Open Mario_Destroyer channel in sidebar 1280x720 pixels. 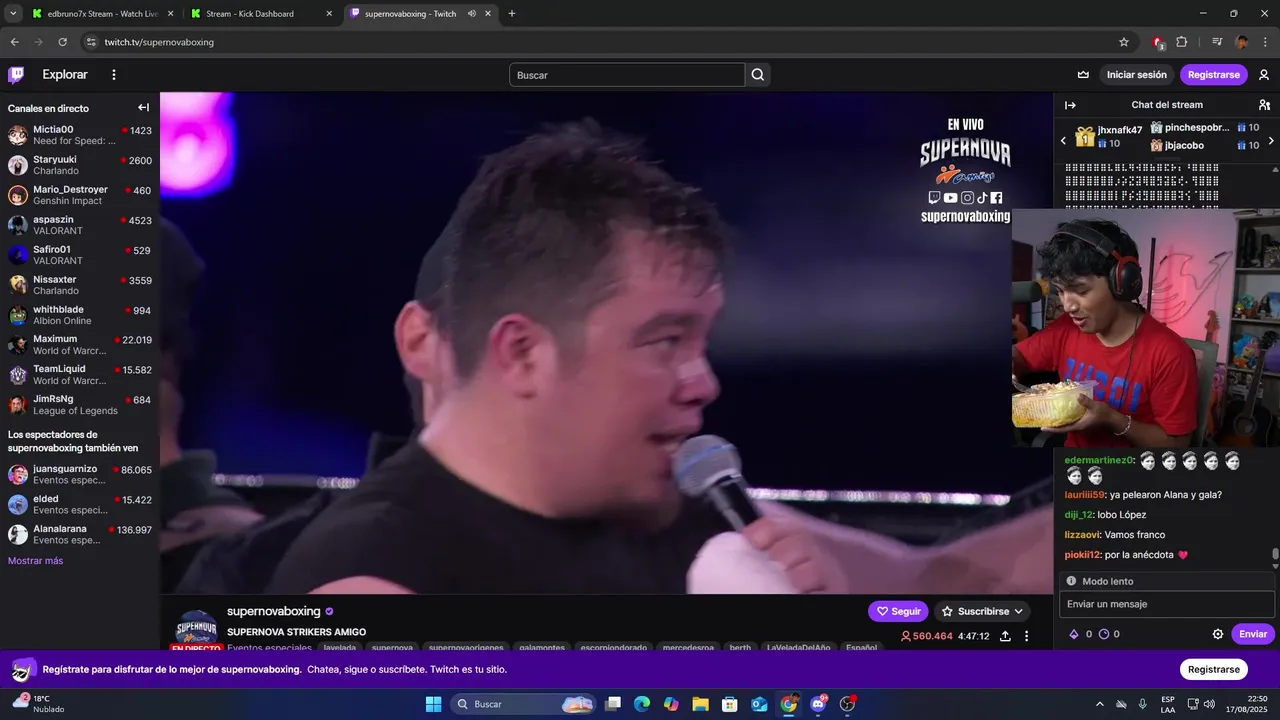coord(80,195)
